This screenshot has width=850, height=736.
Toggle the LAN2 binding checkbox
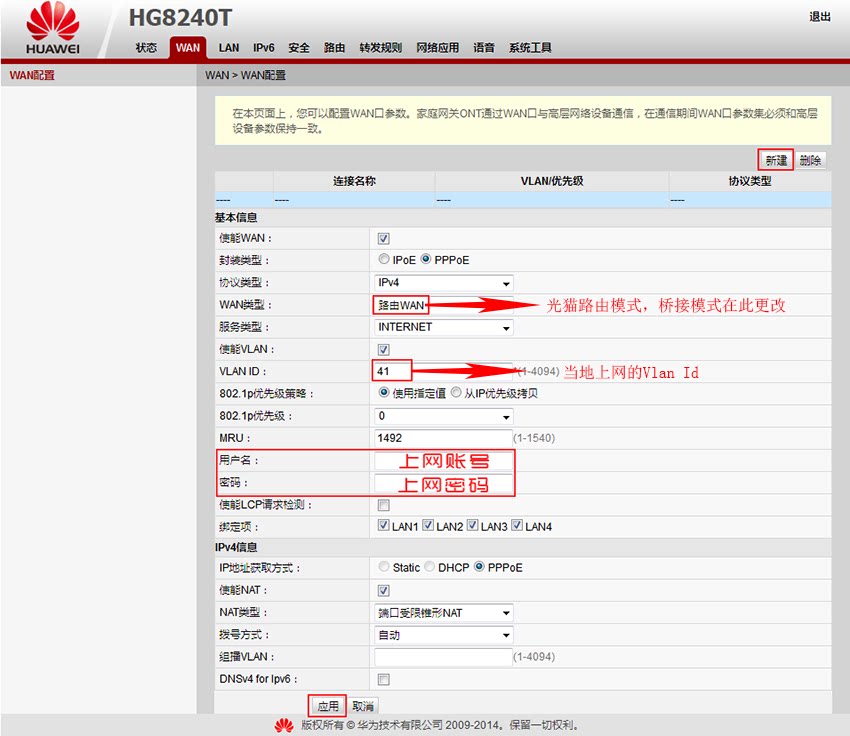point(428,525)
